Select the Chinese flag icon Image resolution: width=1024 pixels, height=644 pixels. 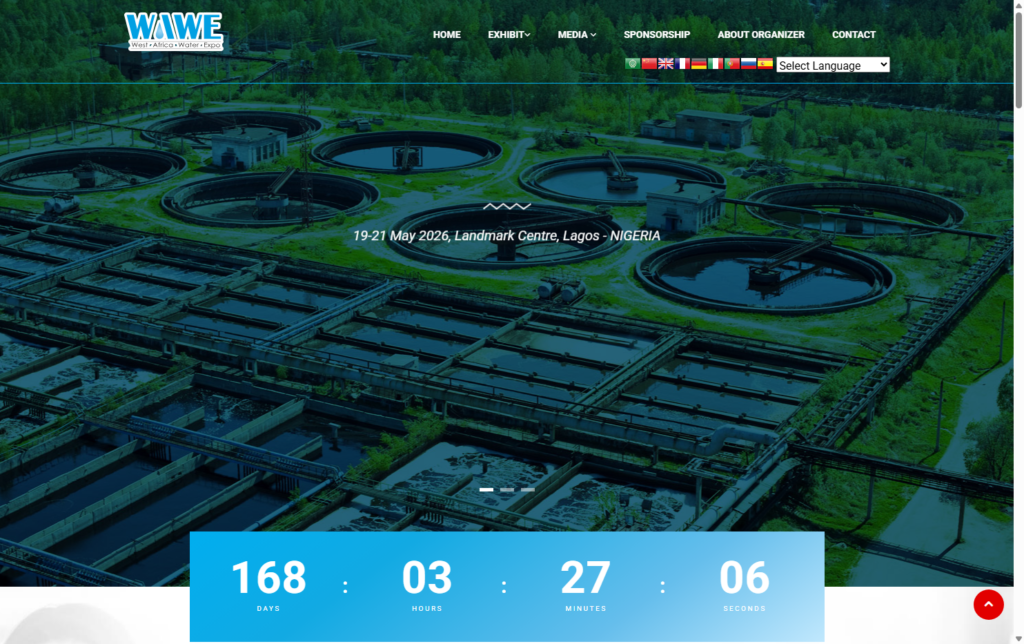click(x=649, y=64)
